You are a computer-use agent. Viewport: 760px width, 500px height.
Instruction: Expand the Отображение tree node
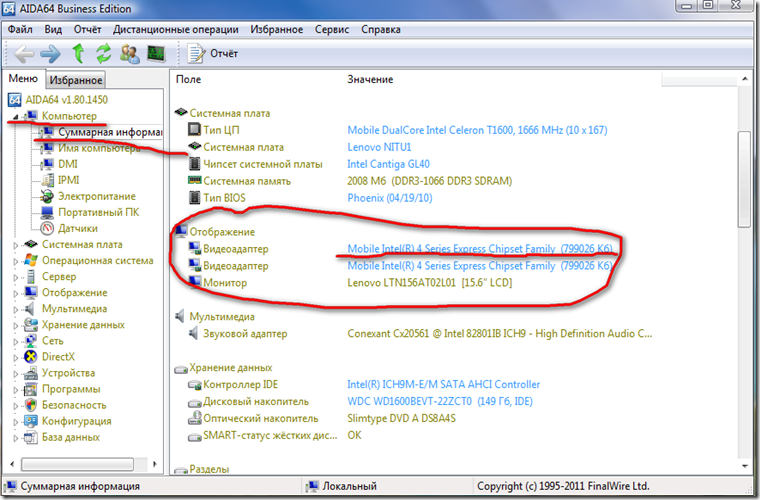coord(16,294)
